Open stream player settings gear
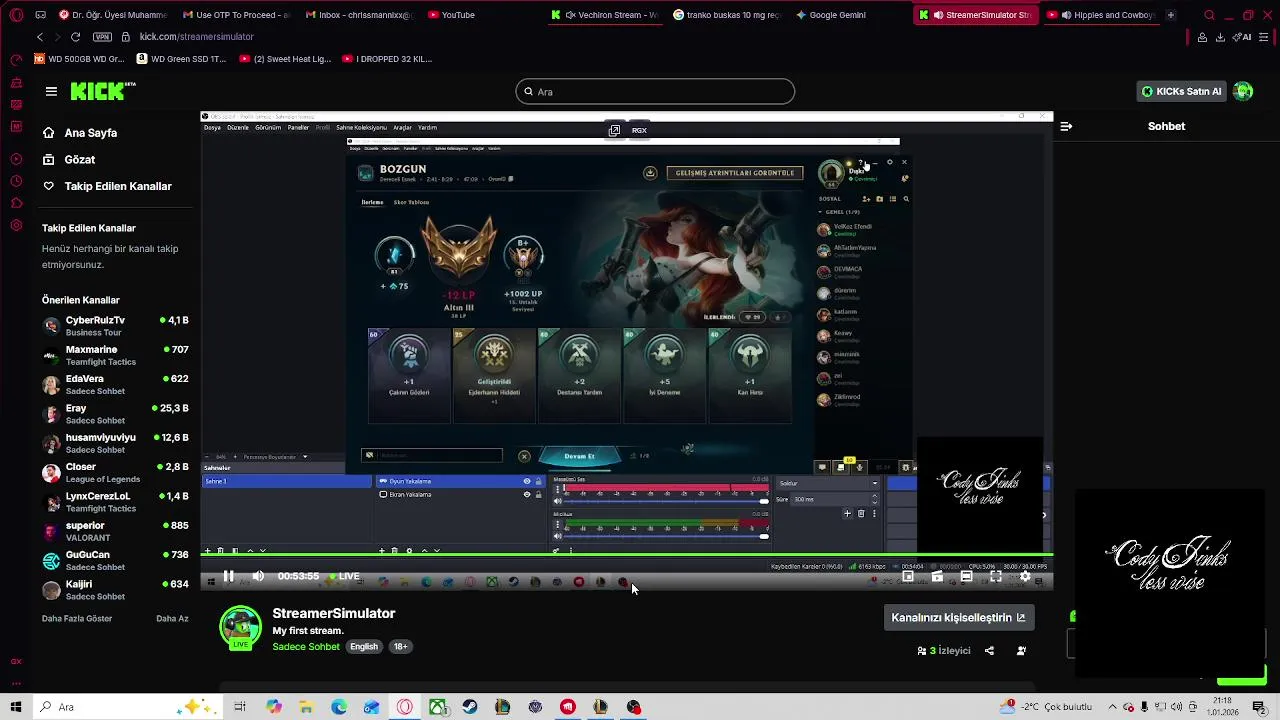The height and width of the screenshot is (720, 1280). coord(1025,577)
